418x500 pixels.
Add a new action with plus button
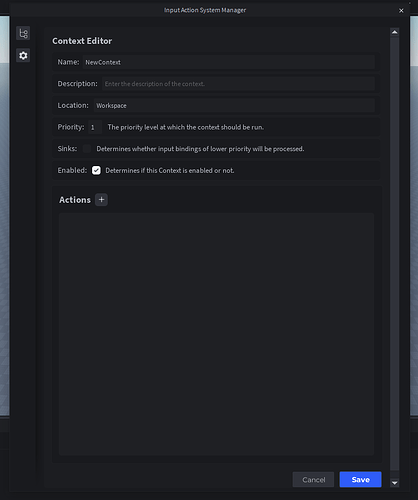101,200
